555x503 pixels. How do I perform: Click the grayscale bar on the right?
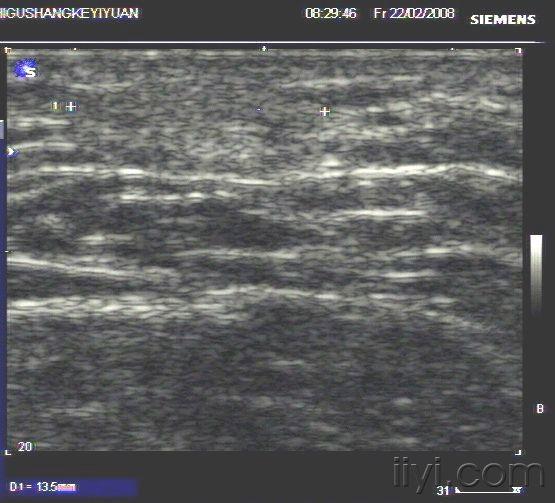click(x=536, y=274)
